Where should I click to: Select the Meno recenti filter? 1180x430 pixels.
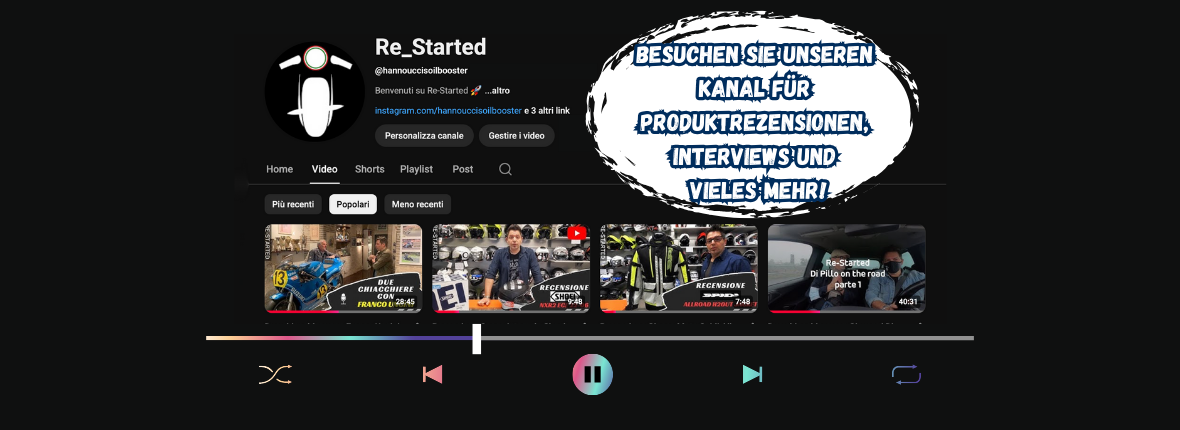[417, 204]
